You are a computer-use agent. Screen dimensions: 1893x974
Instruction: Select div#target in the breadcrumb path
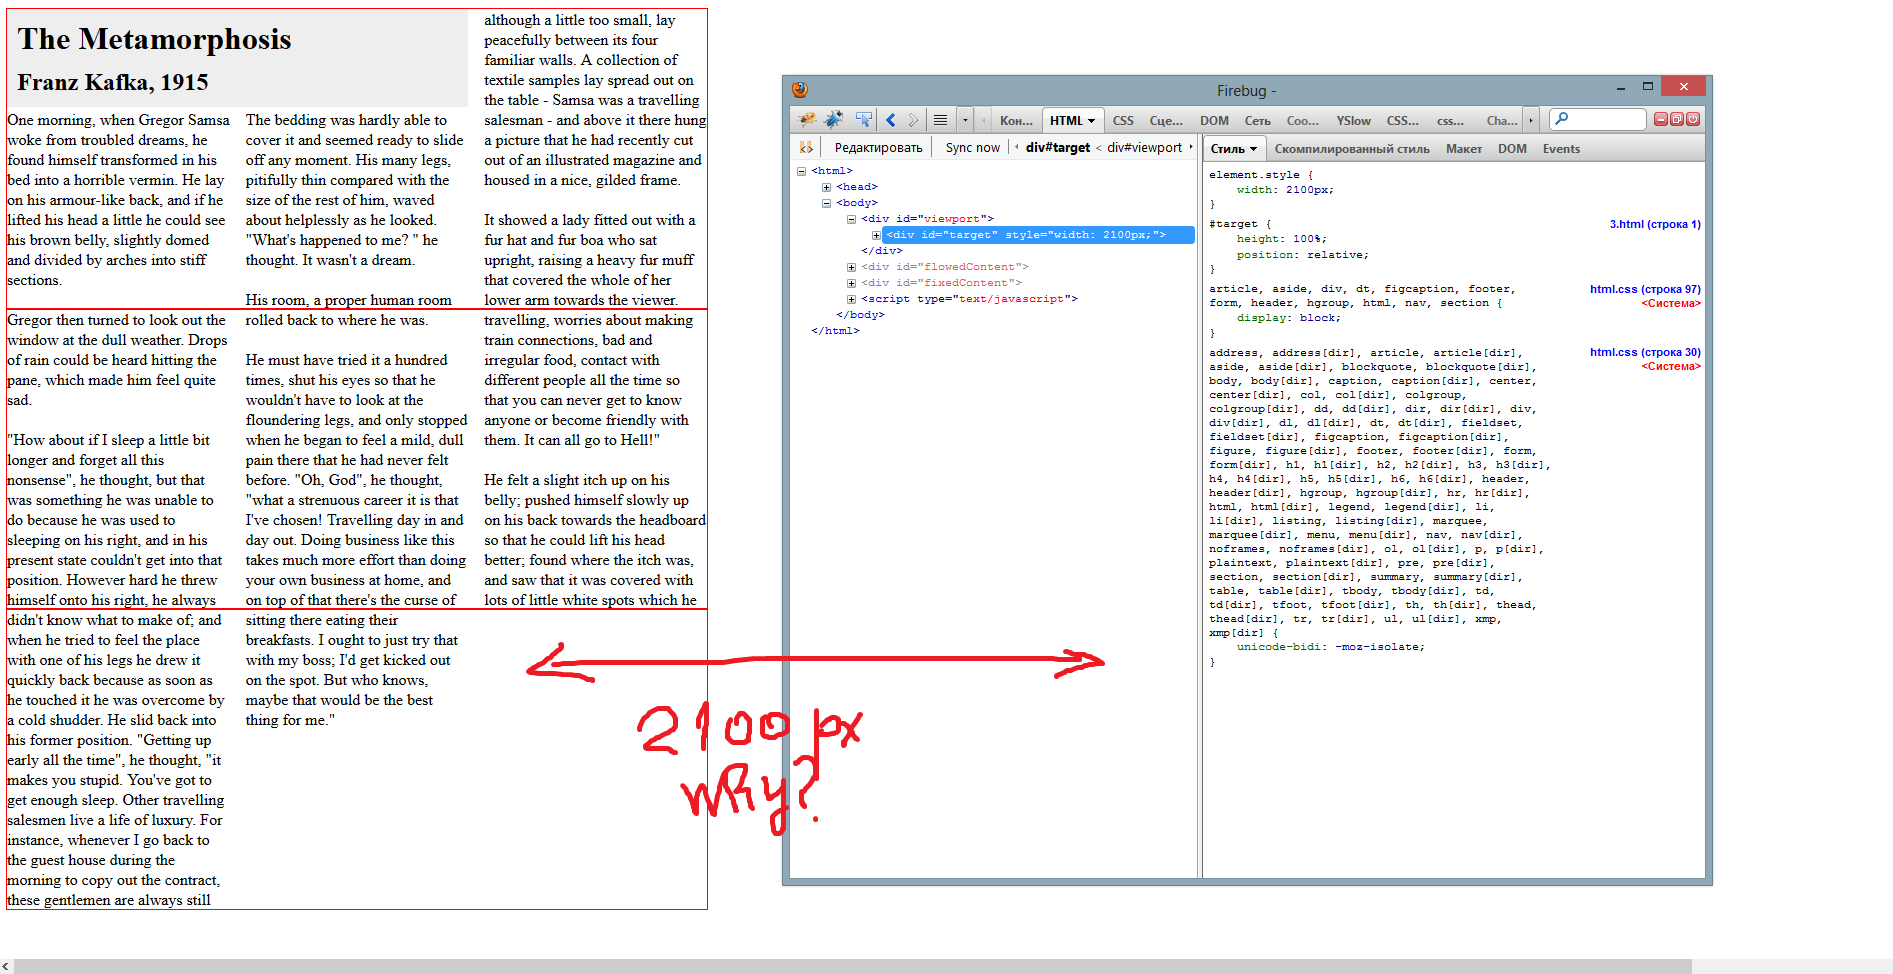click(x=1058, y=148)
